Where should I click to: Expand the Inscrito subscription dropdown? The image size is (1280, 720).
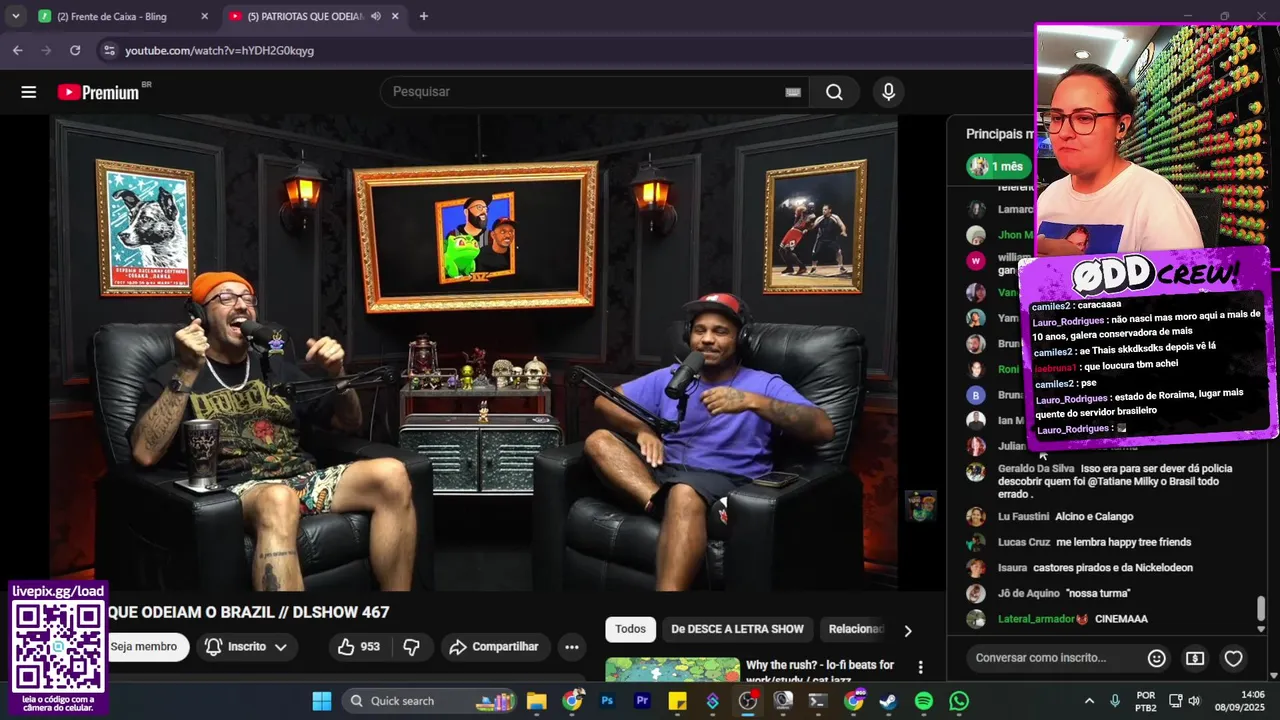tap(247, 647)
